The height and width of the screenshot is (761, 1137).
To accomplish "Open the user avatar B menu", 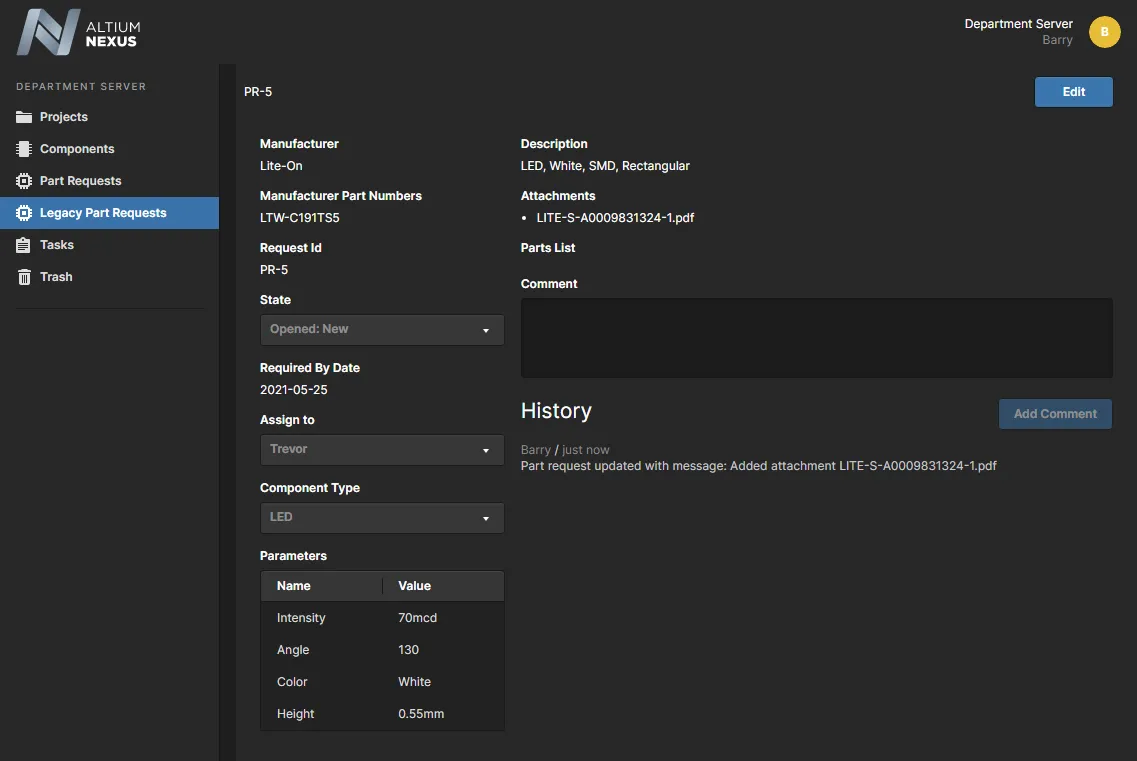I will (1104, 32).
